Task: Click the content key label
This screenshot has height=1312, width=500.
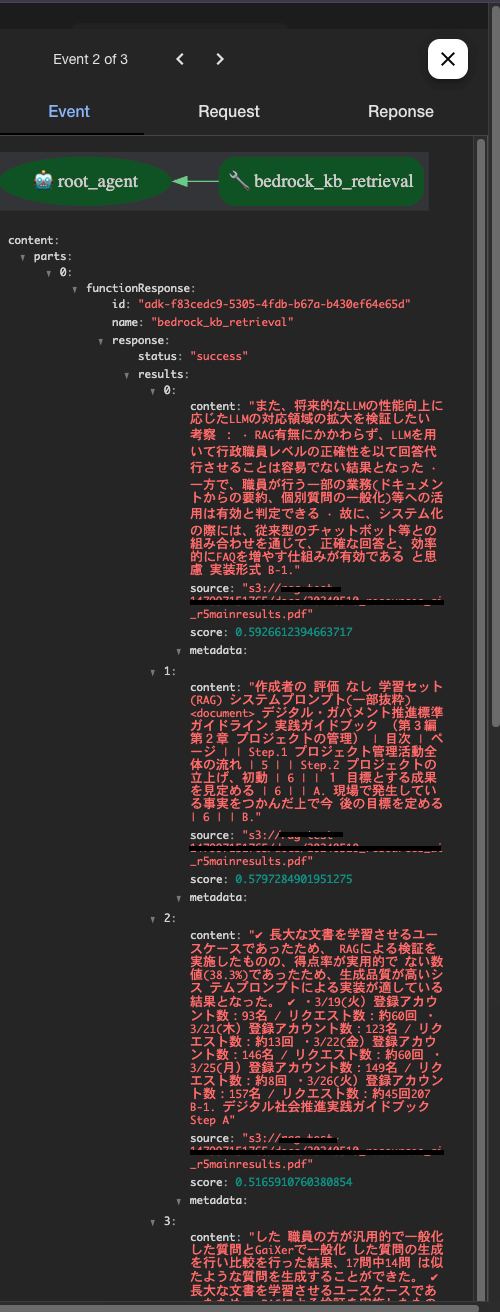Action: point(33,240)
